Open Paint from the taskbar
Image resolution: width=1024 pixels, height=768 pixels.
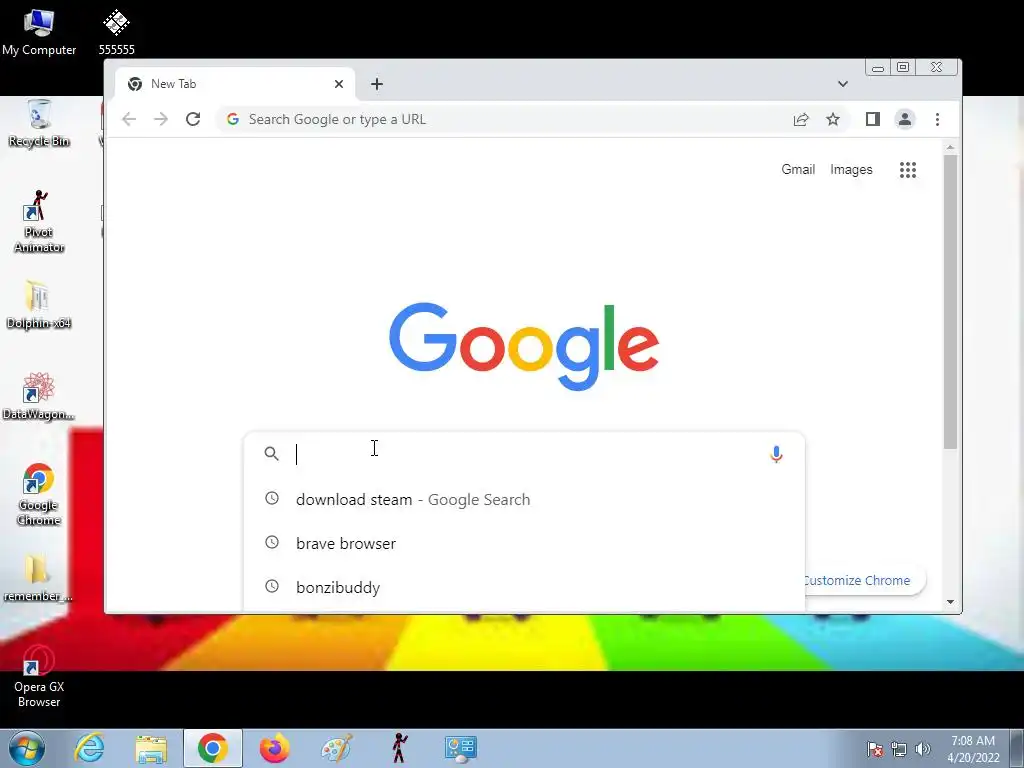tap(336, 748)
